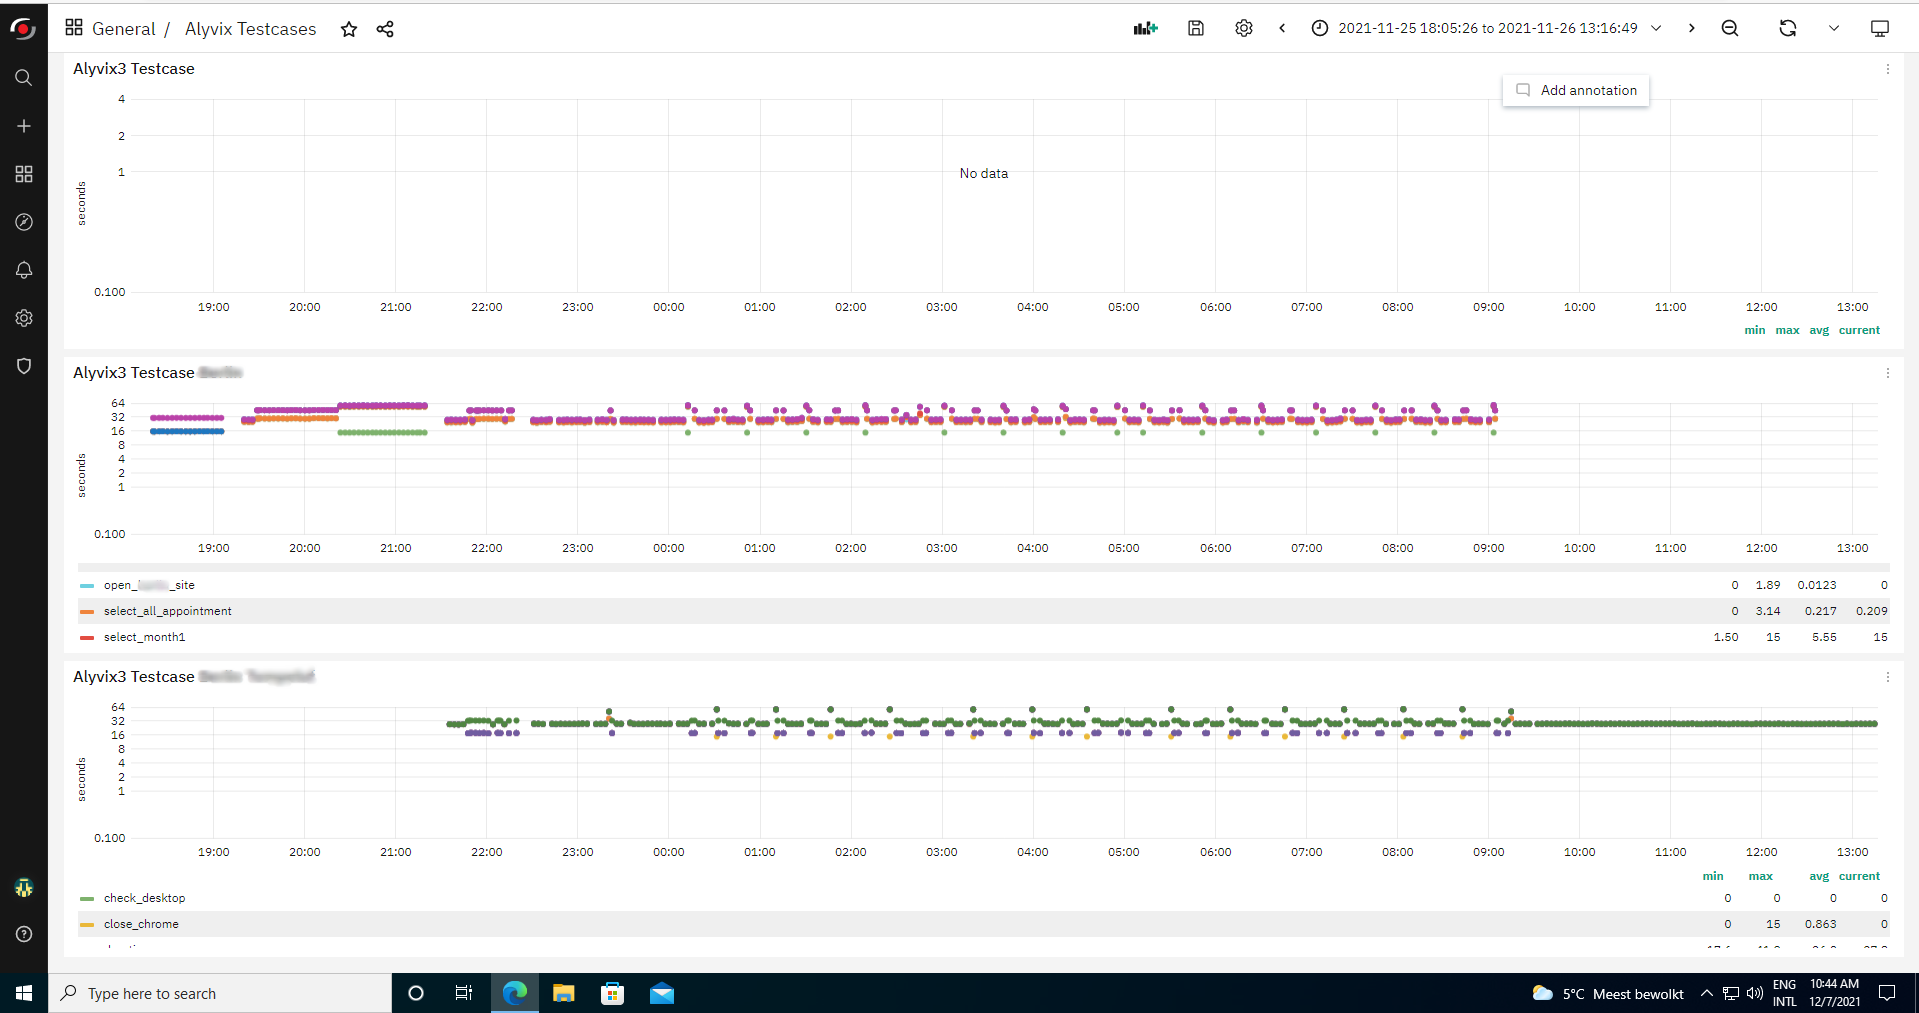Screen dimensions: 1919x1013
Task: Zoom out the time range
Action: click(1729, 28)
